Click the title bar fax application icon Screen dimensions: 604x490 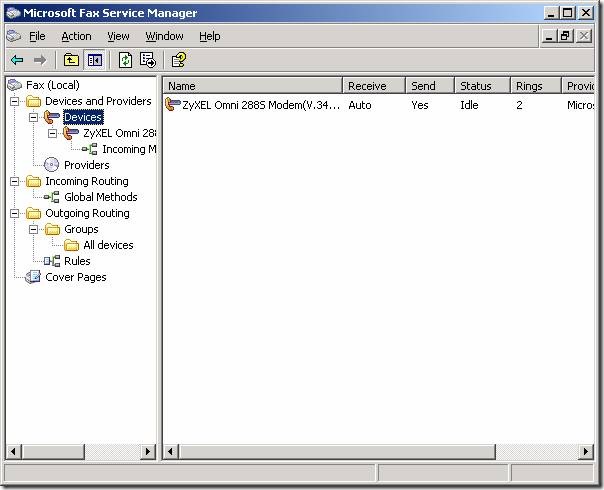(x=14, y=13)
